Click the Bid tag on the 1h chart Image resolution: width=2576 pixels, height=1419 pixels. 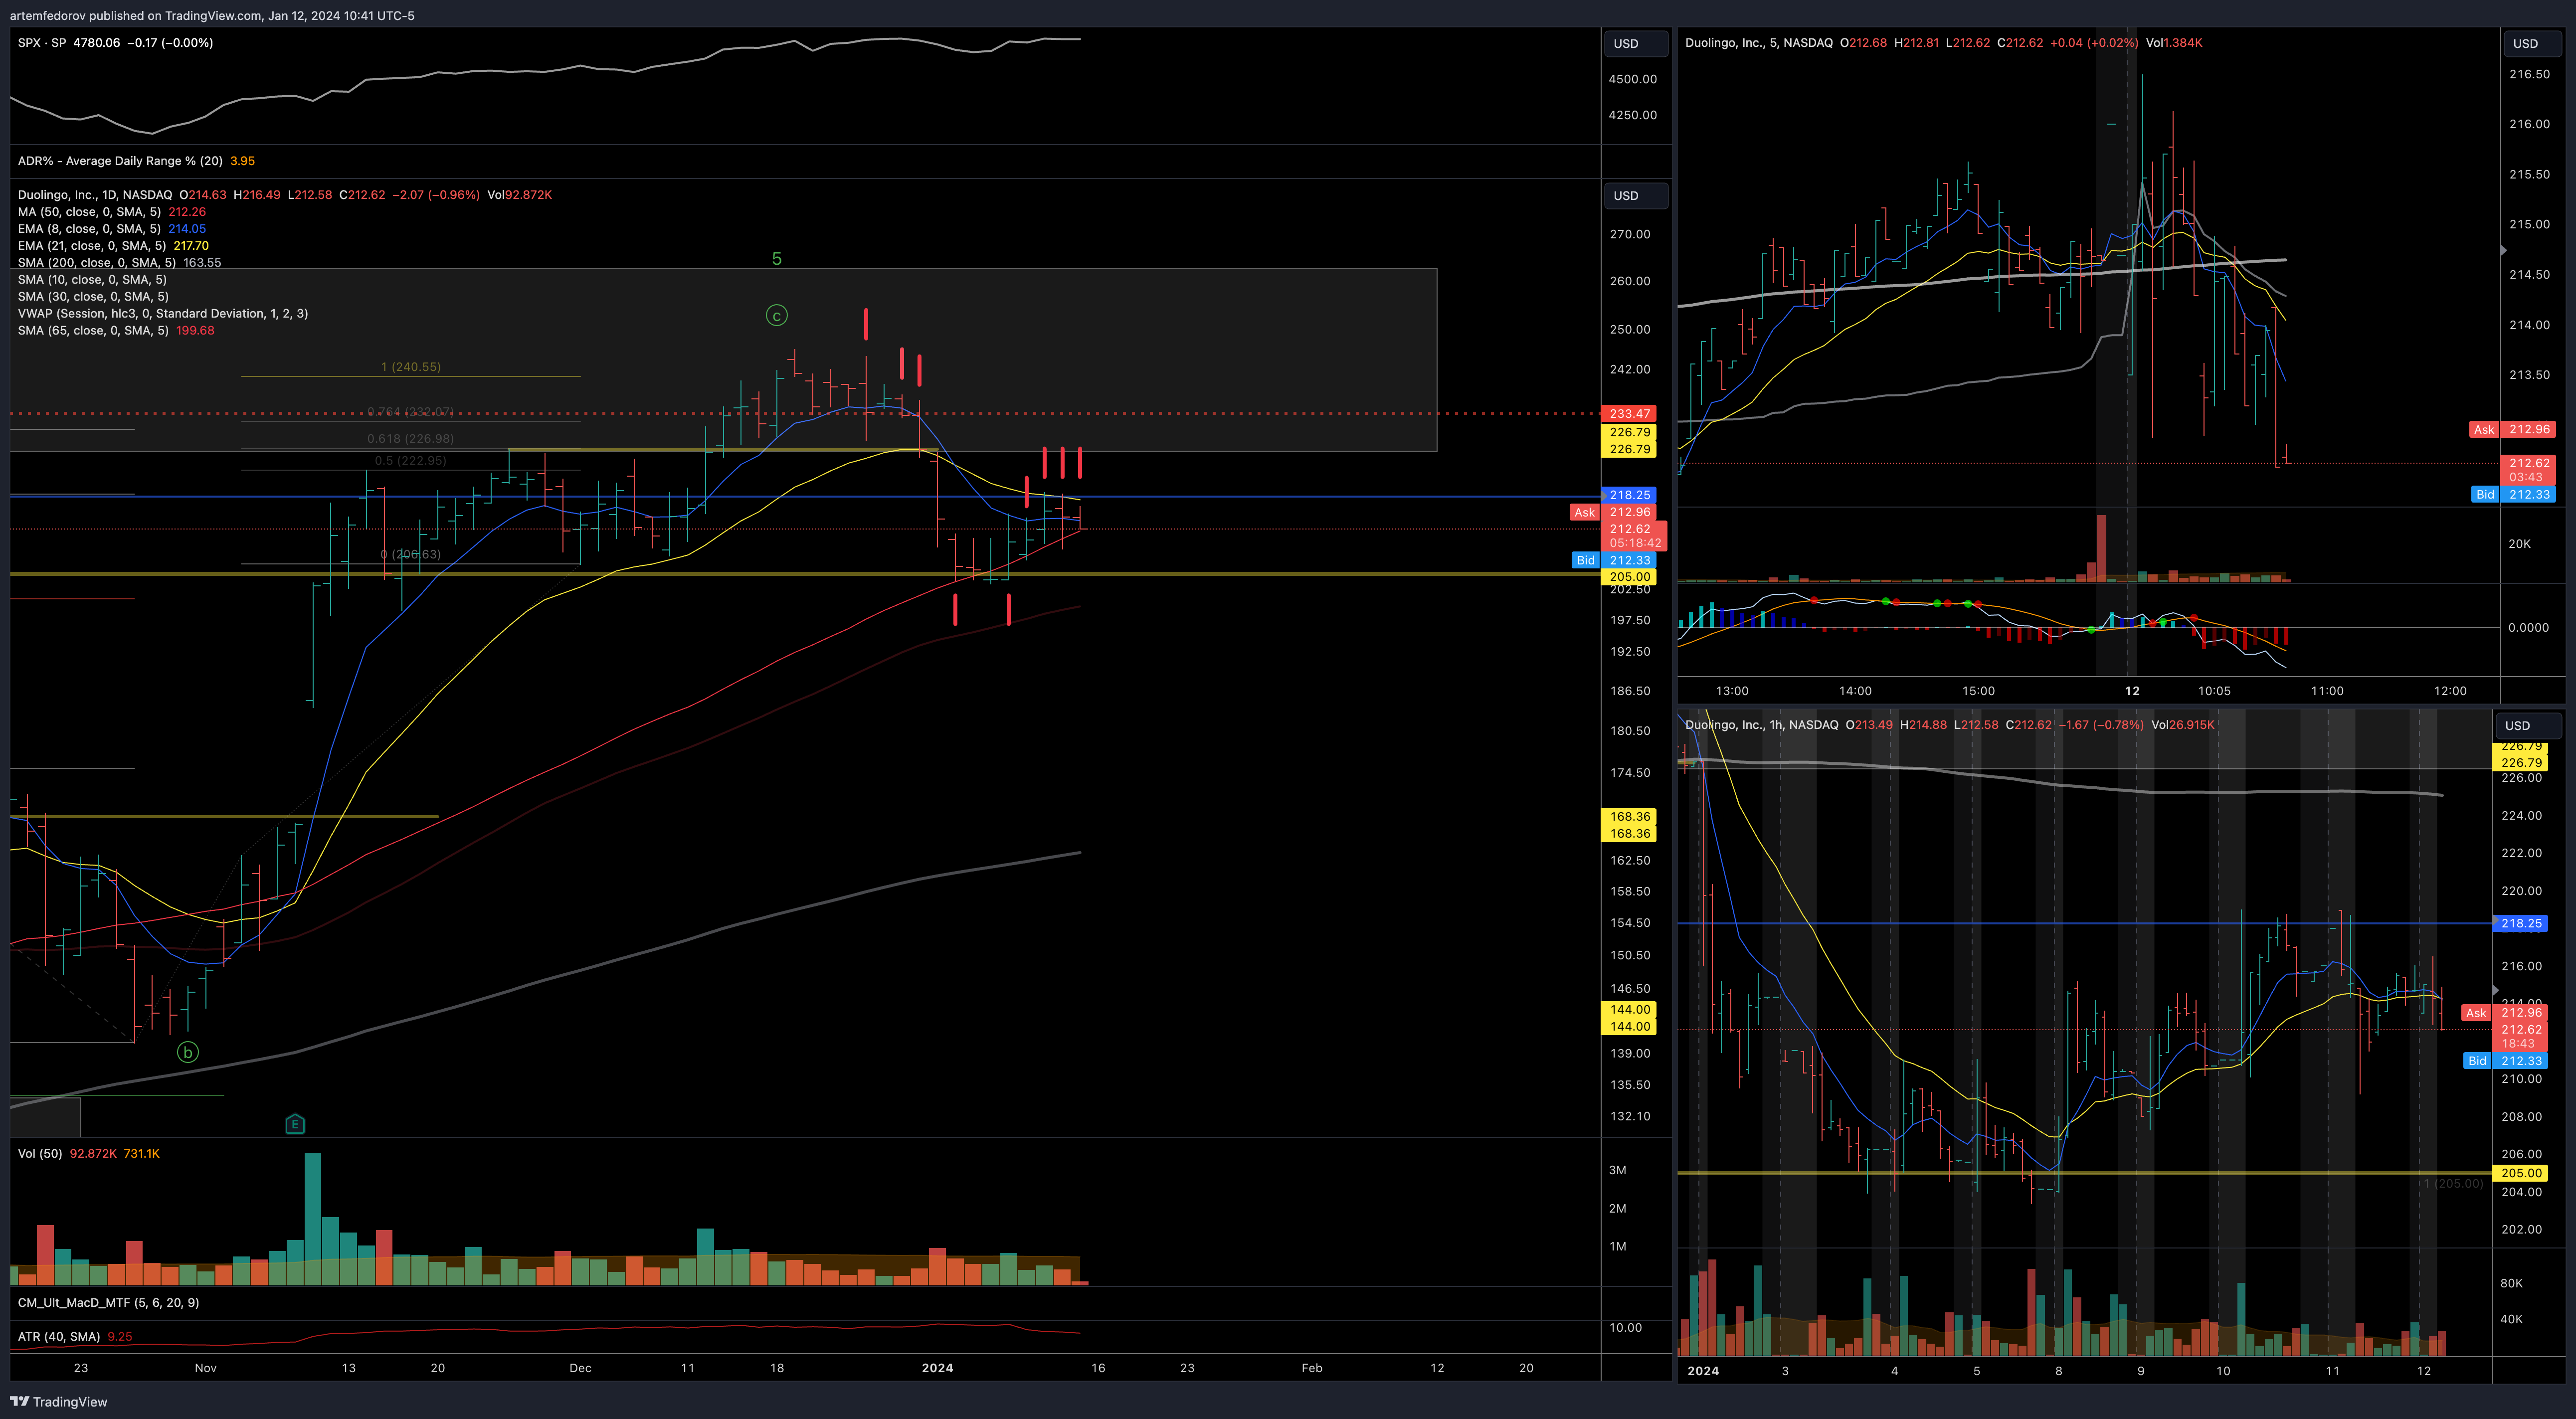coord(2477,1060)
